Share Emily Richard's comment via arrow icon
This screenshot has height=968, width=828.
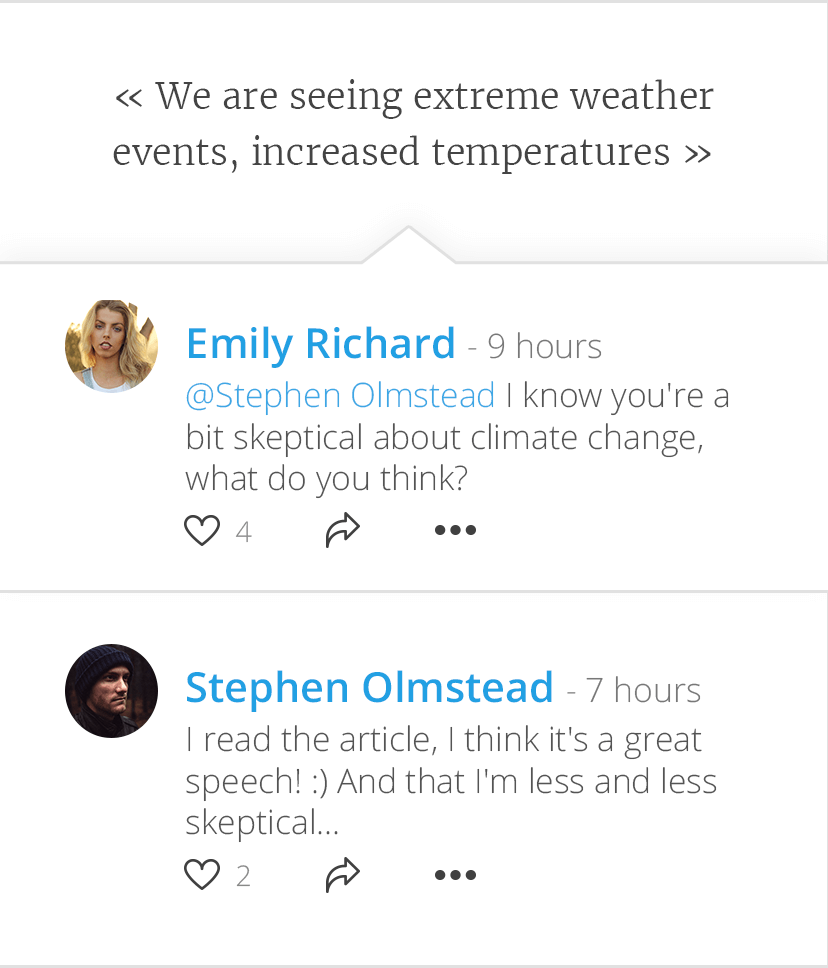(x=342, y=530)
